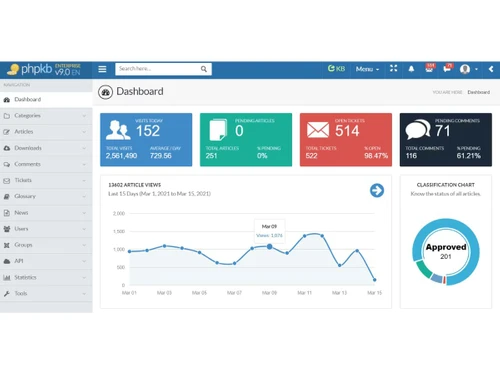Click the Users group icon in sidebar
This screenshot has height=375, width=500.
pos(7,229)
